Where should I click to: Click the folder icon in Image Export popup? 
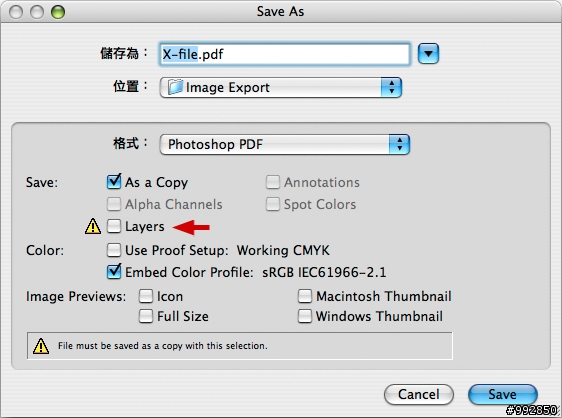(176, 87)
